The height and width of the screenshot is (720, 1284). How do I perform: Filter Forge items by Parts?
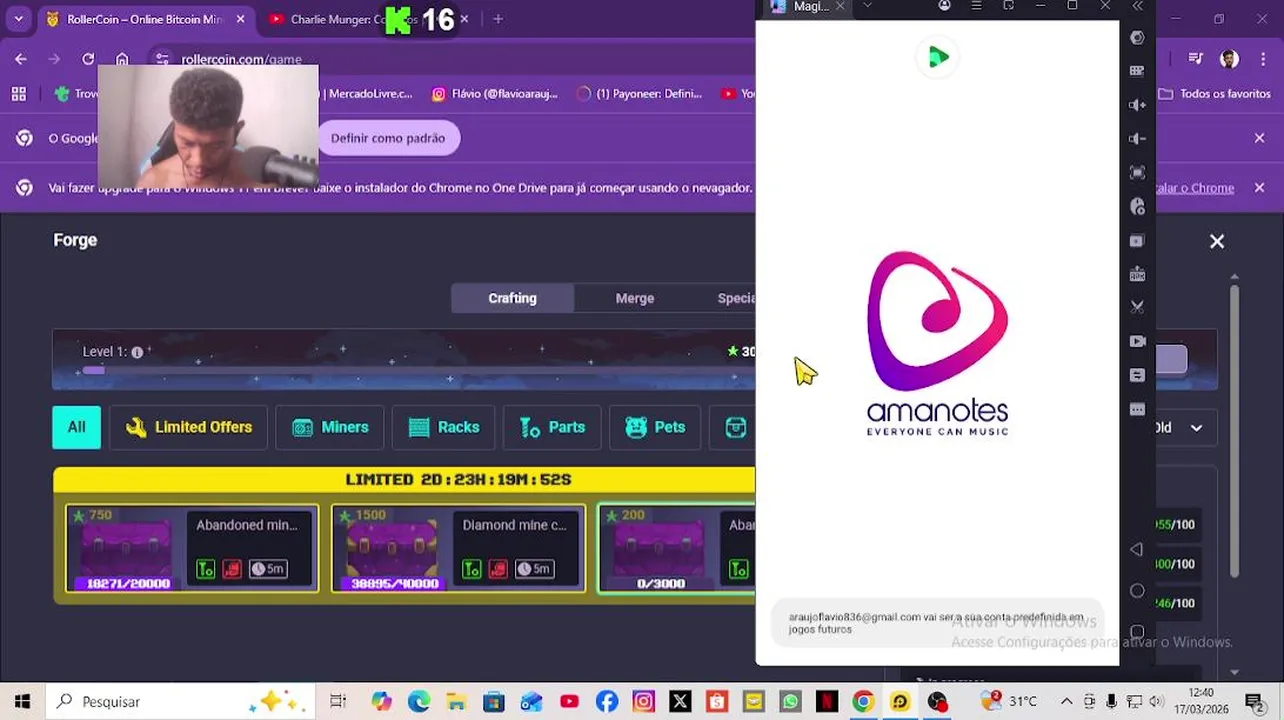point(552,427)
